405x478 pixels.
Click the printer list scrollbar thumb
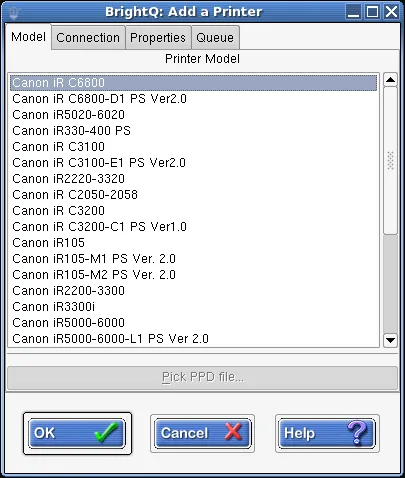pyautogui.click(x=390, y=160)
